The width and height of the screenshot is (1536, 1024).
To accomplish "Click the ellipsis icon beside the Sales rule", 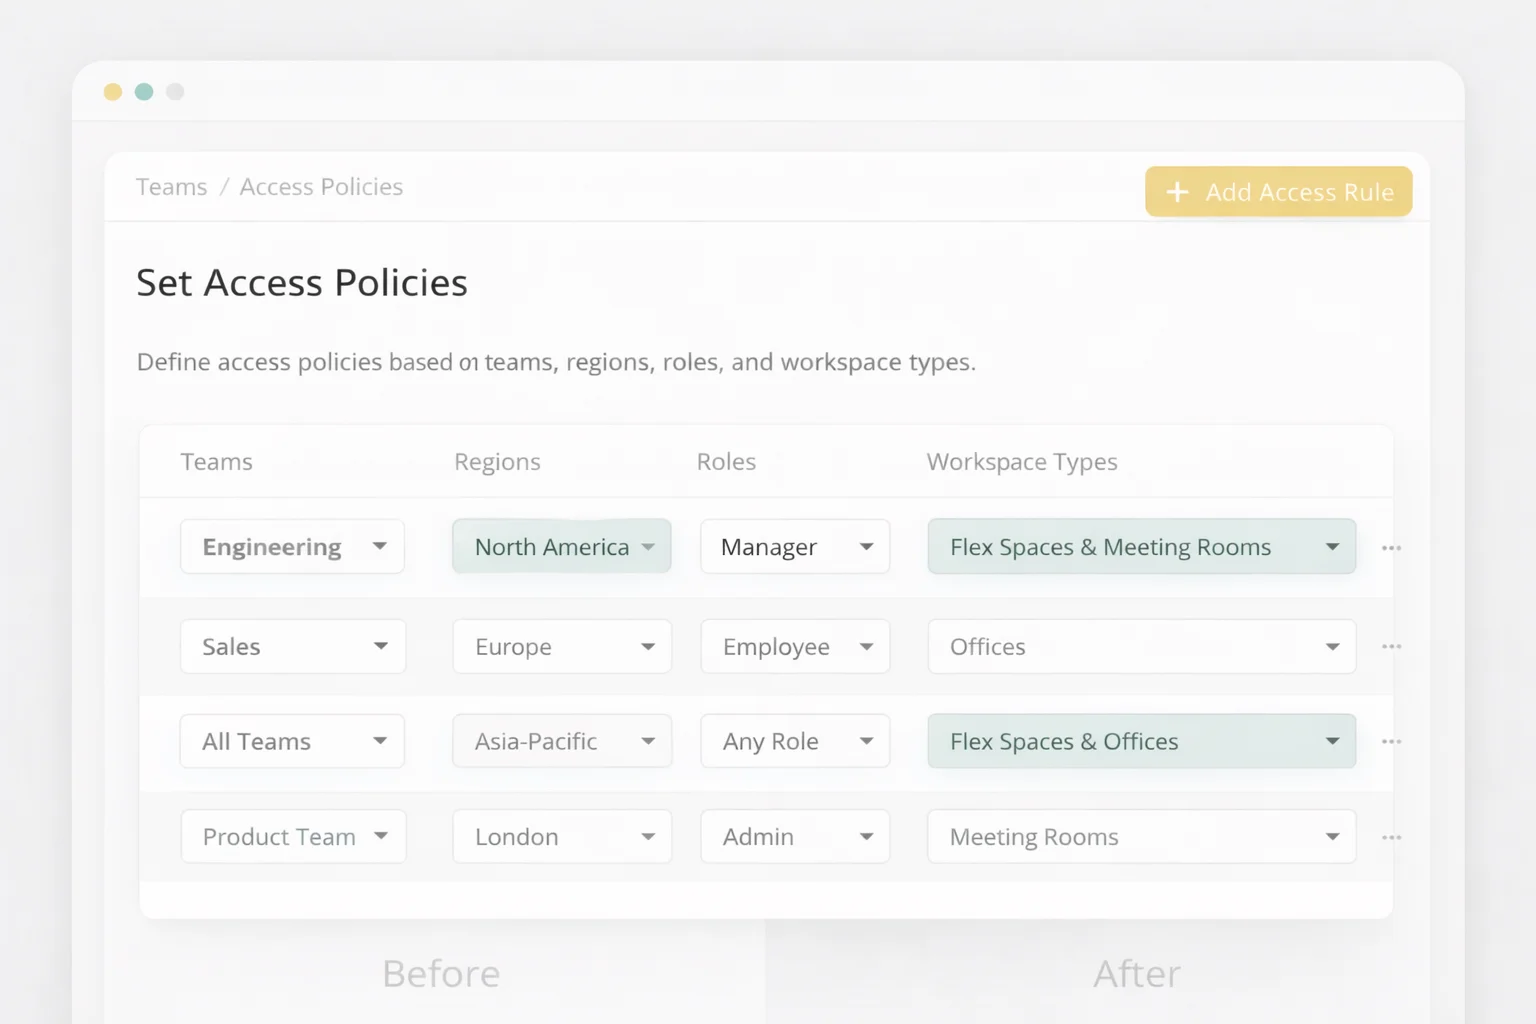I will (x=1391, y=646).
